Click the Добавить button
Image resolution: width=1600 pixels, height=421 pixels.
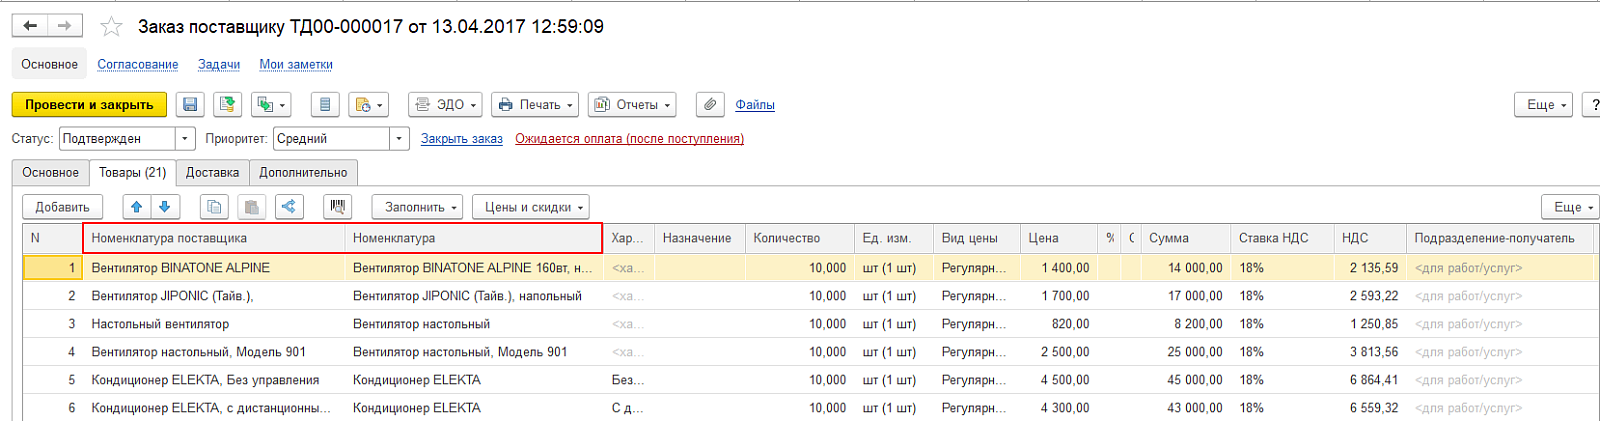[62, 207]
